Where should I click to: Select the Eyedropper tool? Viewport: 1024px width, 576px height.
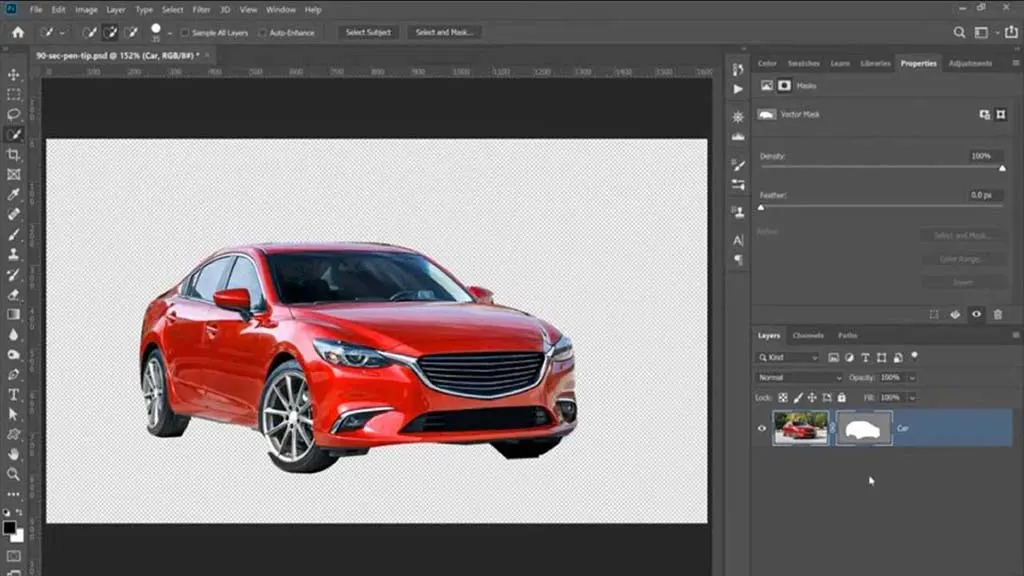pyautogui.click(x=13, y=195)
